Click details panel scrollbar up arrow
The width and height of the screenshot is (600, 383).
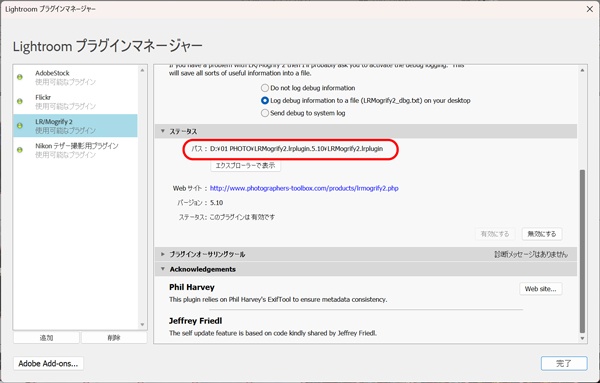click(582, 70)
